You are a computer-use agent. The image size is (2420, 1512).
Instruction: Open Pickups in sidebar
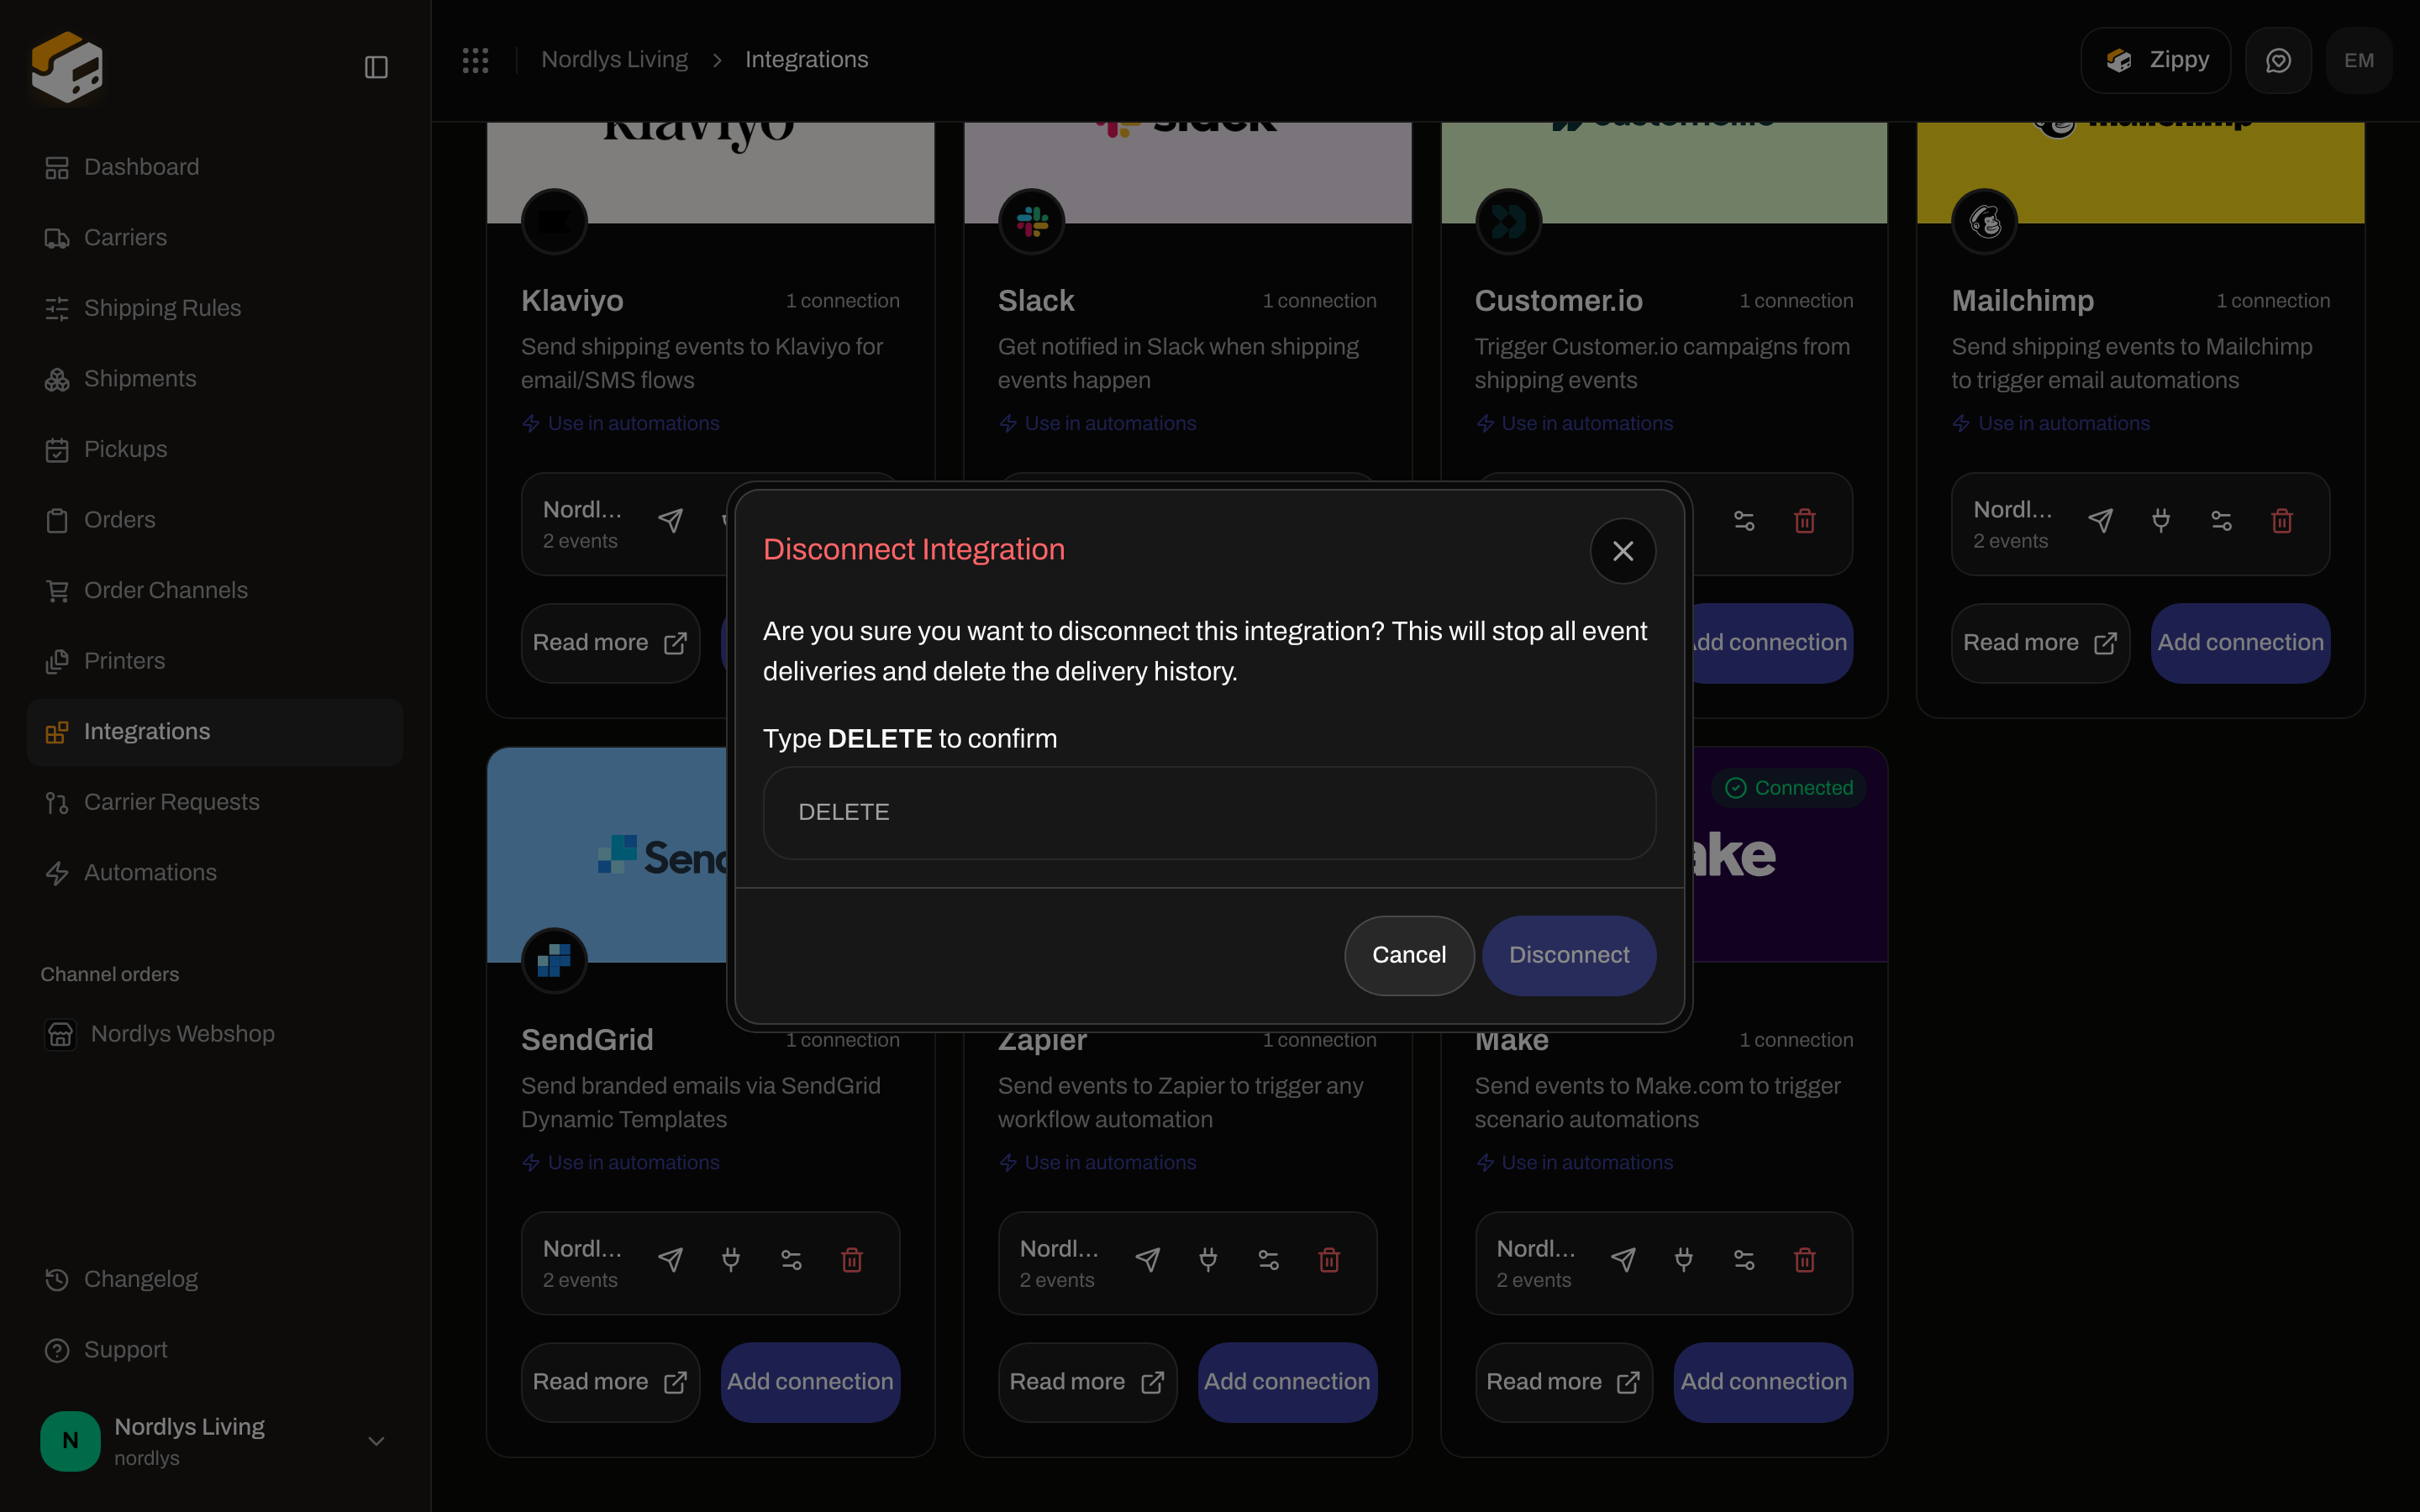point(215,449)
